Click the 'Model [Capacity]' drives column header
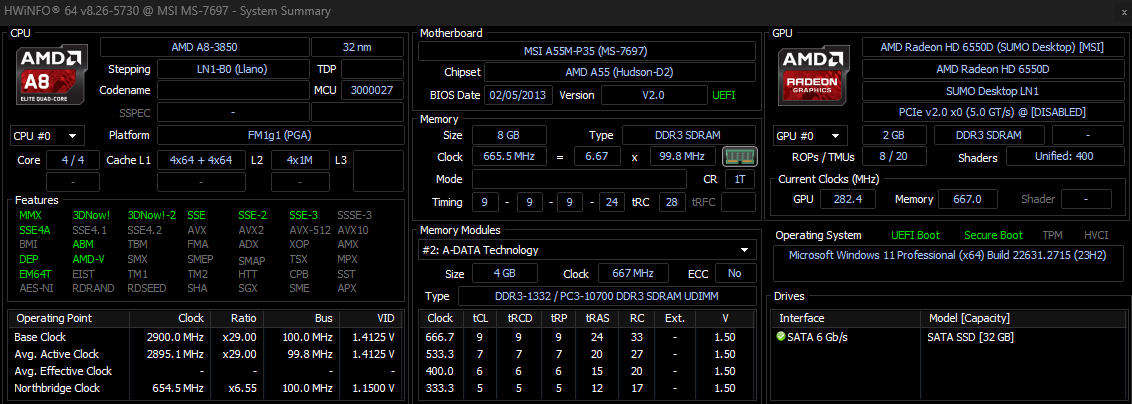The height and width of the screenshot is (404, 1132). (x=968, y=318)
